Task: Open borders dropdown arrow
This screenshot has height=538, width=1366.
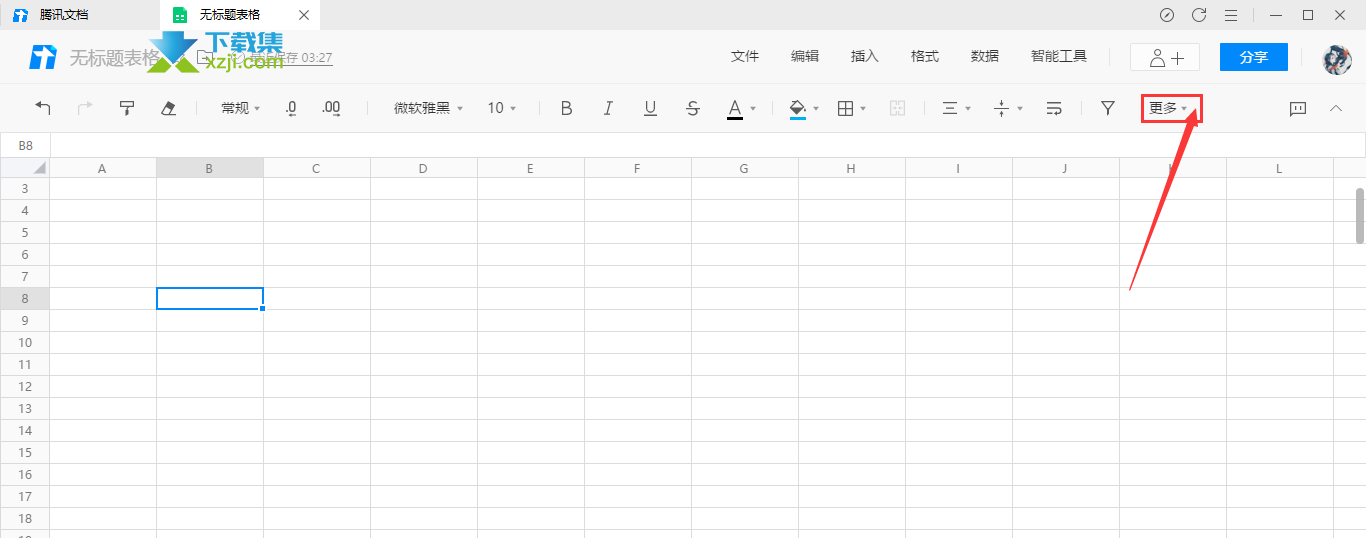Action: pyautogui.click(x=863, y=109)
